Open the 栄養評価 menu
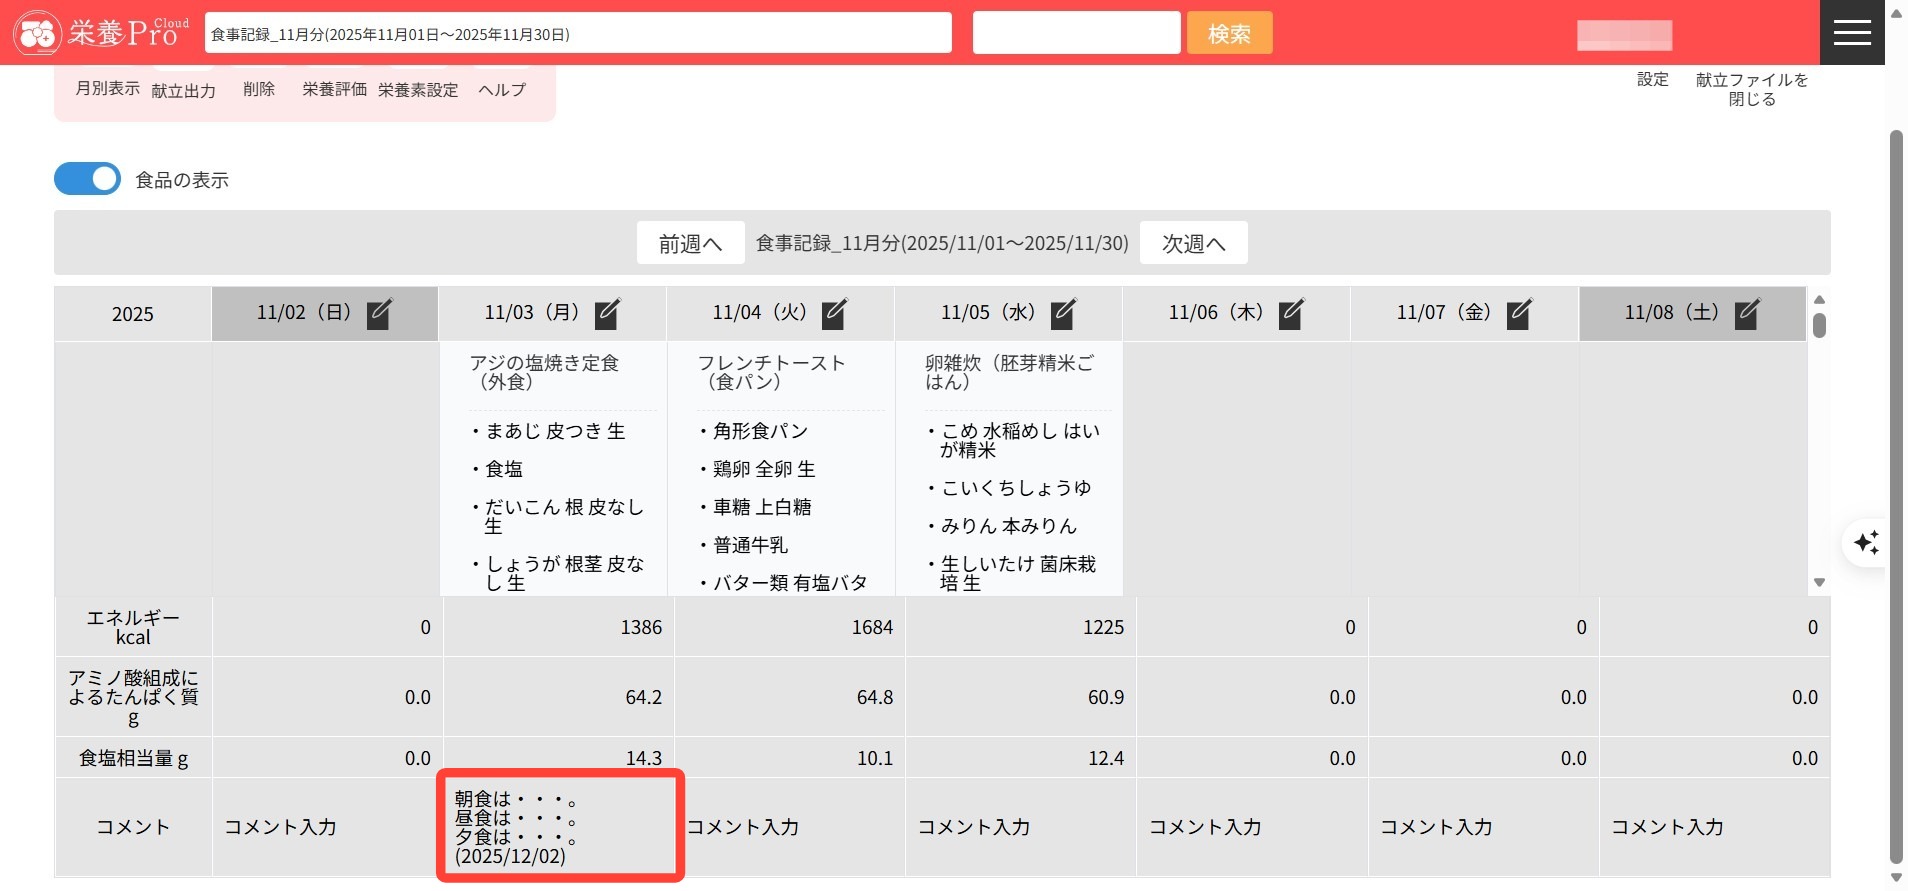Viewport: 1908px width, 891px height. pos(334,90)
